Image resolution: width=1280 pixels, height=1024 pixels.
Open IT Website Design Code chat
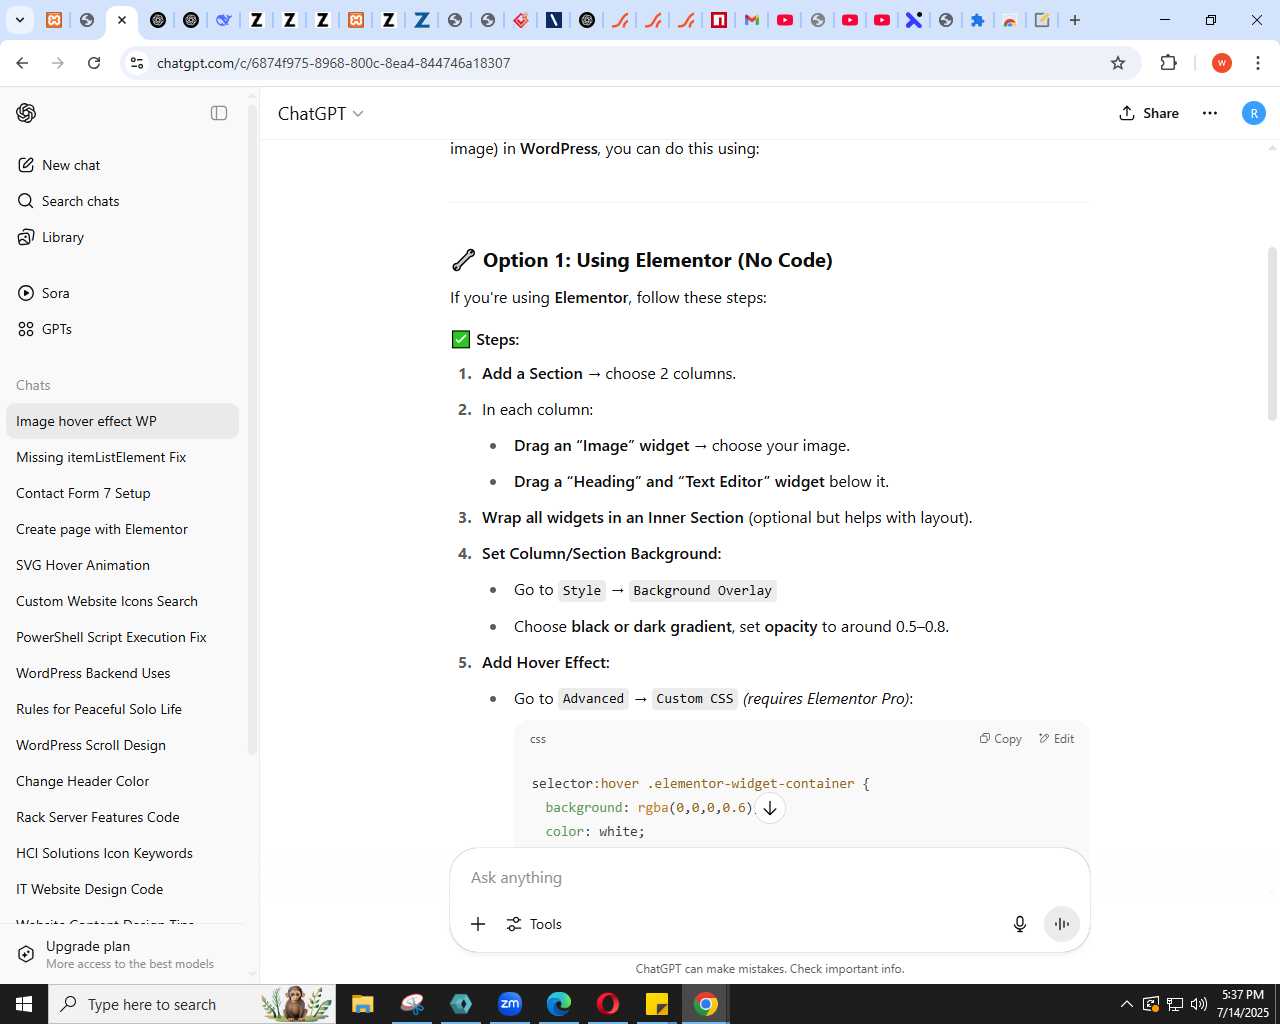122,889
